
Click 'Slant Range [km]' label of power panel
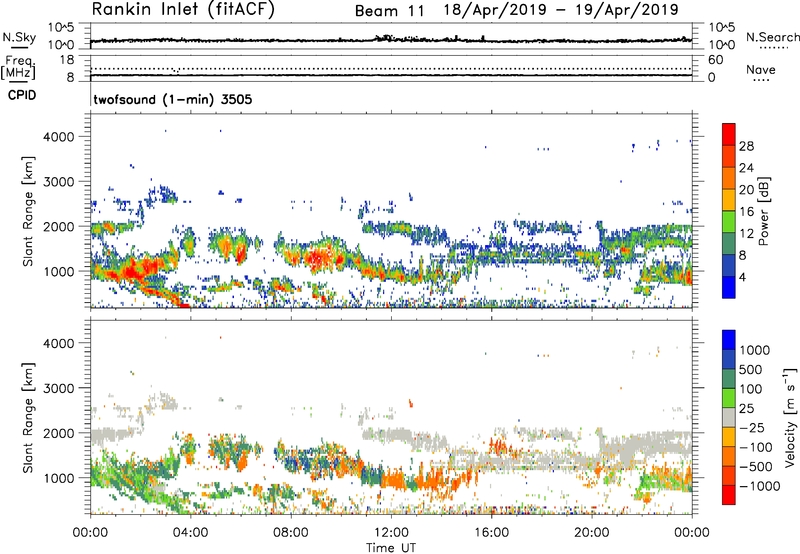27,211
